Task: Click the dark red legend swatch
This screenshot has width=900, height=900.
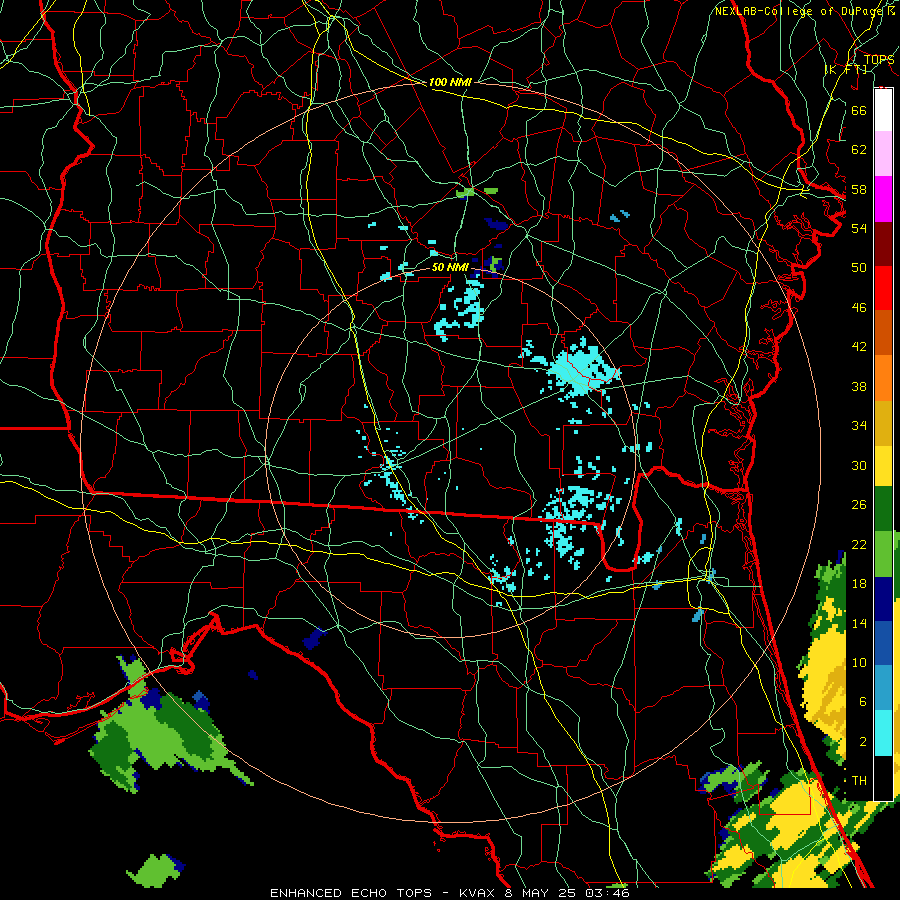Action: click(883, 243)
